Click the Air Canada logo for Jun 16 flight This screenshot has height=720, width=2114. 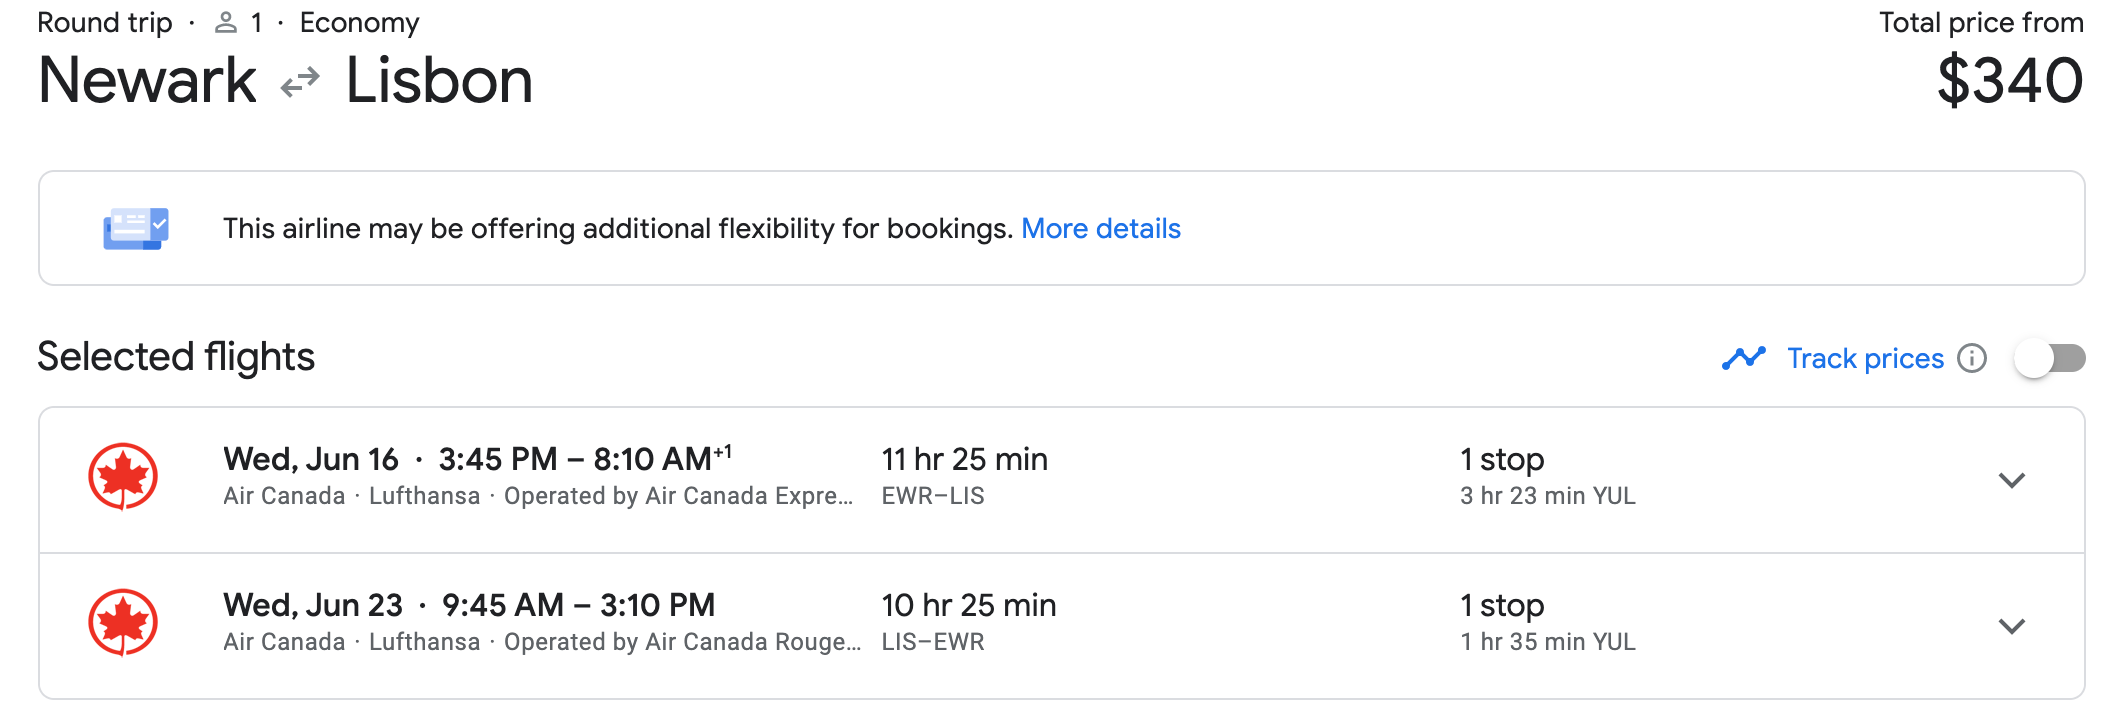tap(123, 477)
